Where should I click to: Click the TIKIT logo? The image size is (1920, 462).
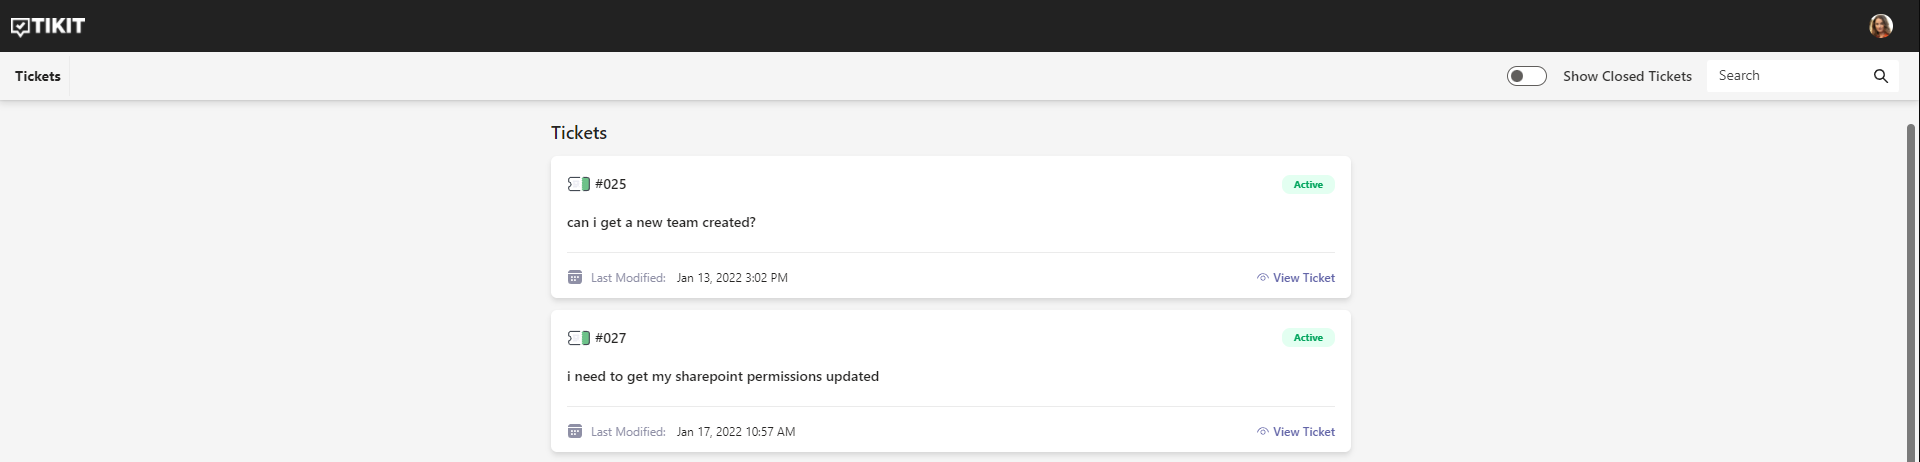pyautogui.click(x=48, y=26)
